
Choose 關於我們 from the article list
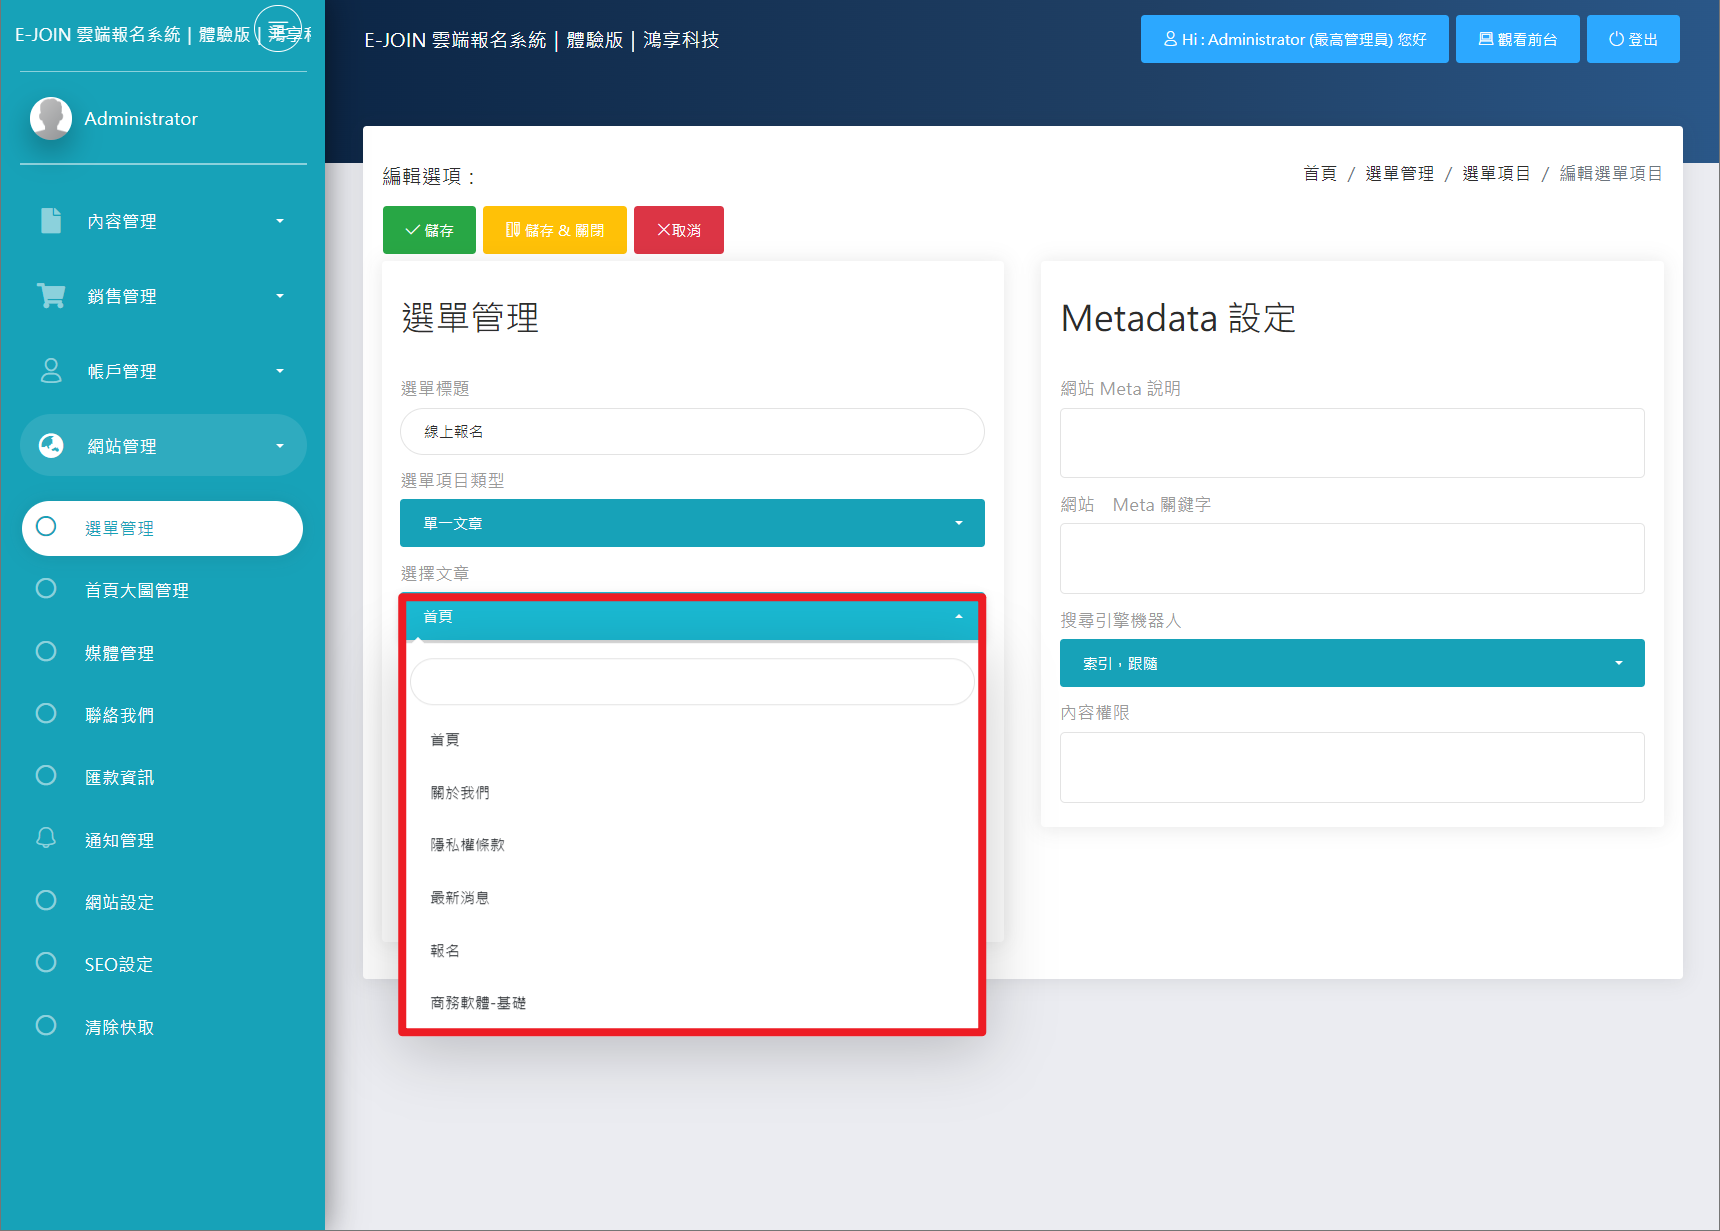click(x=460, y=793)
